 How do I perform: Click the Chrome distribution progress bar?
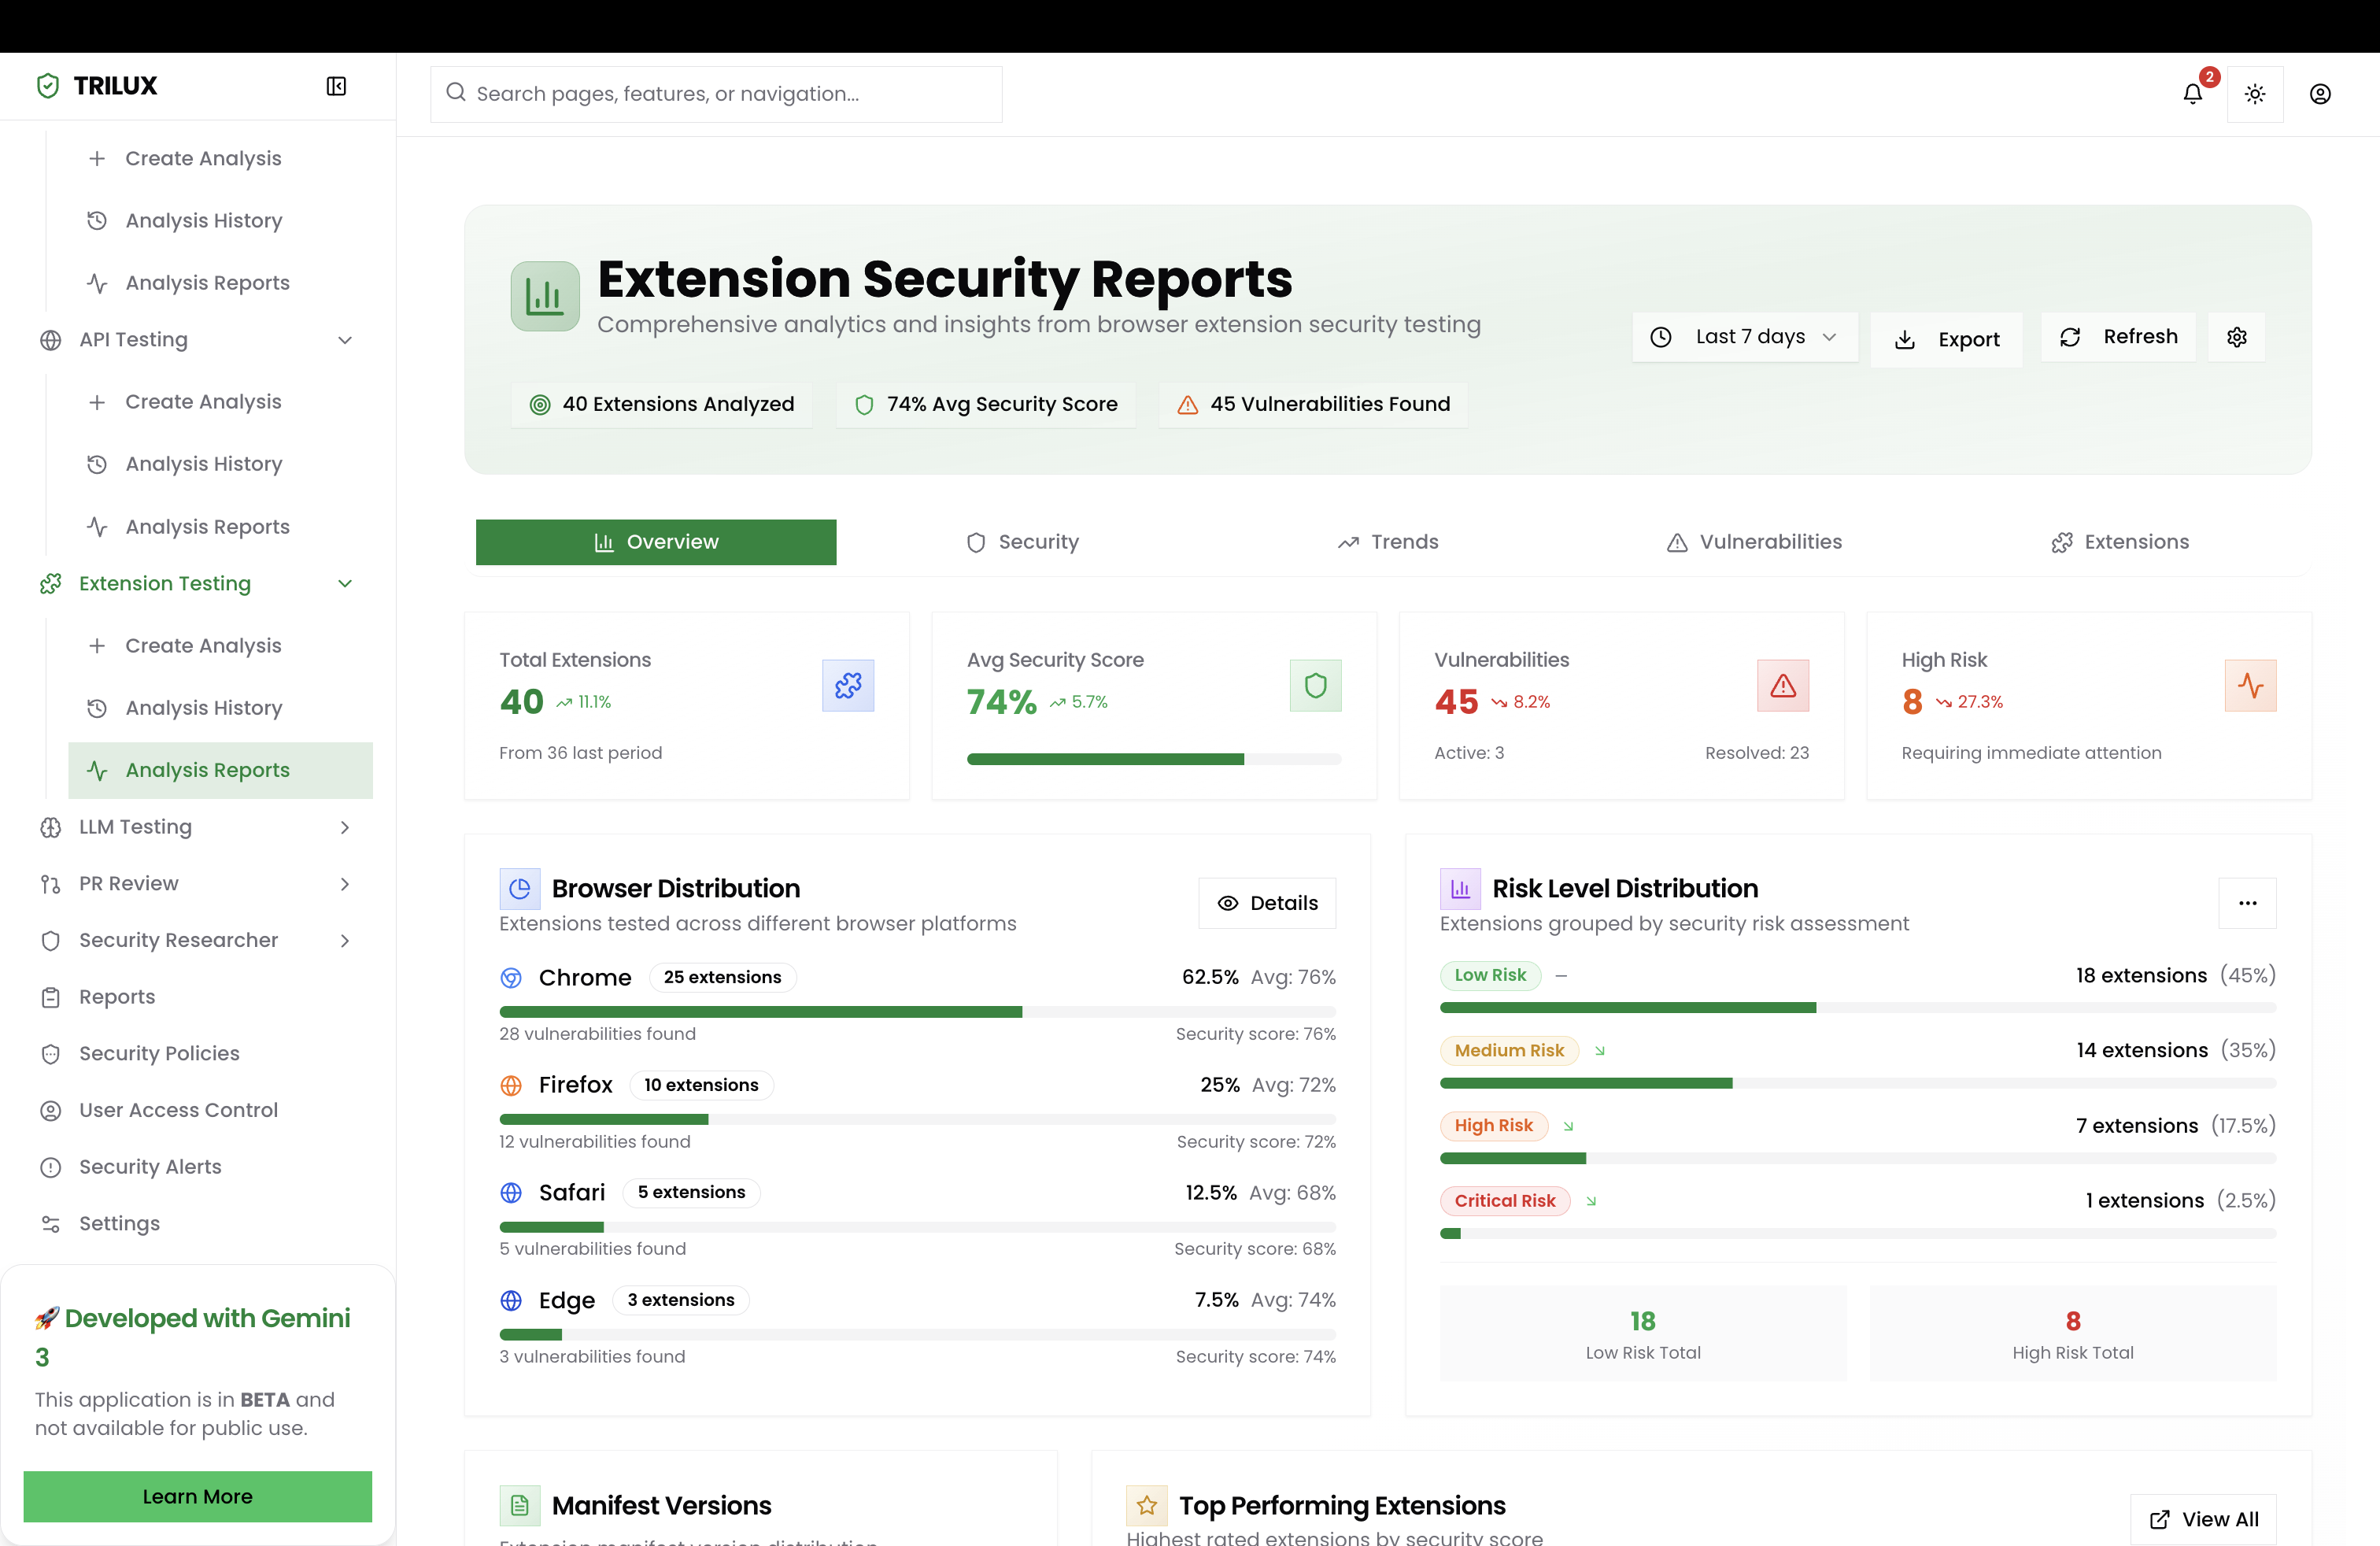tap(917, 1012)
